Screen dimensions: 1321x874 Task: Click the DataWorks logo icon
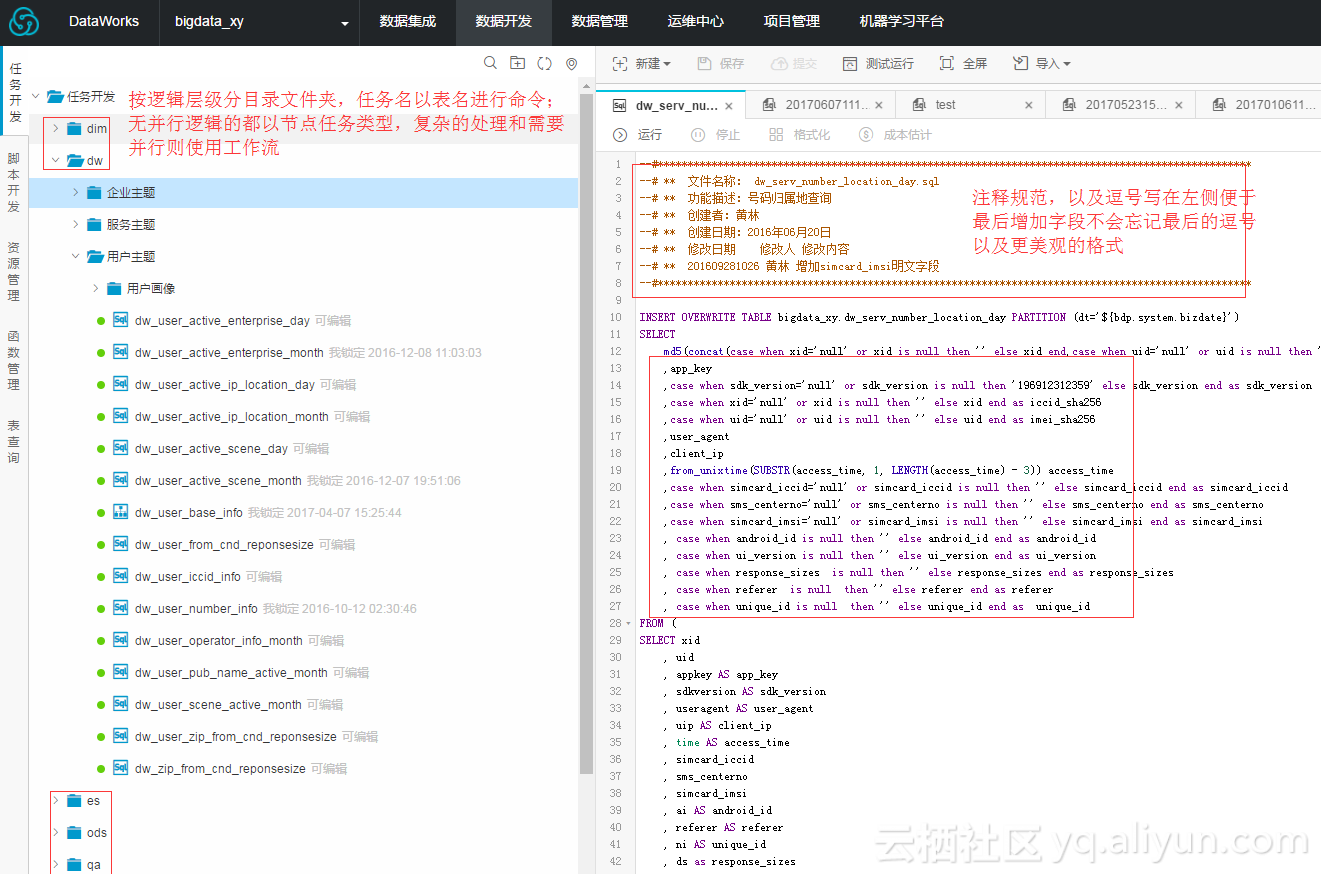(25, 22)
